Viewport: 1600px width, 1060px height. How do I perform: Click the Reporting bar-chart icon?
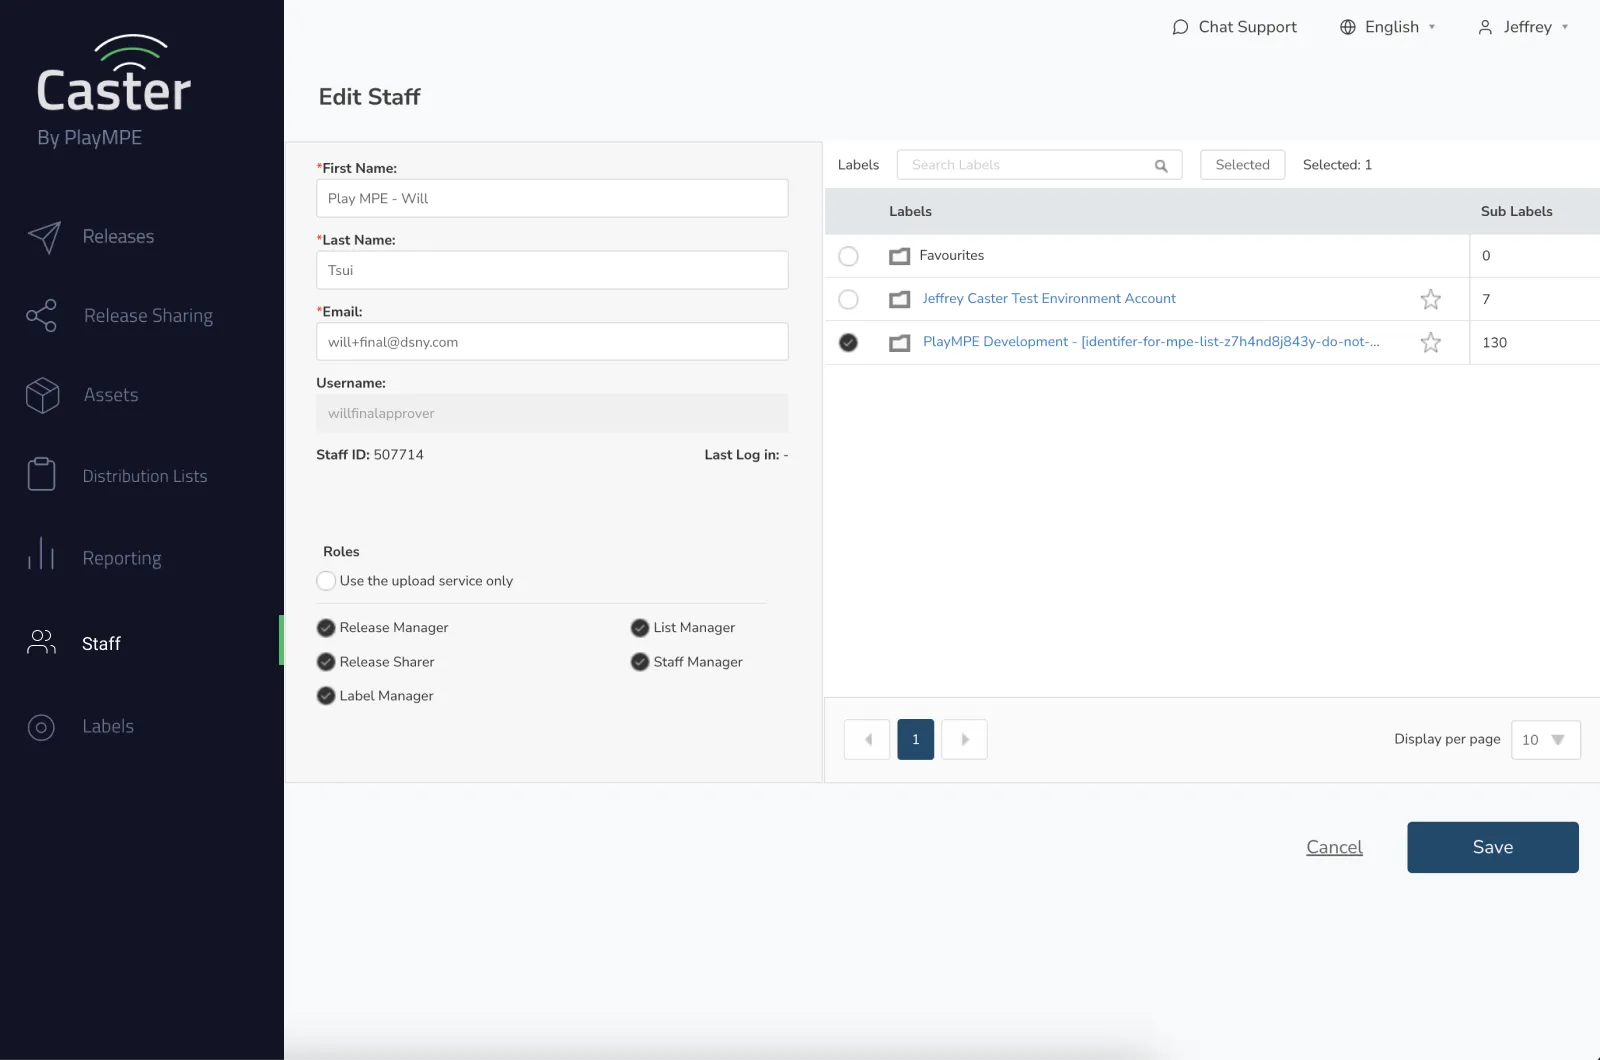[41, 557]
